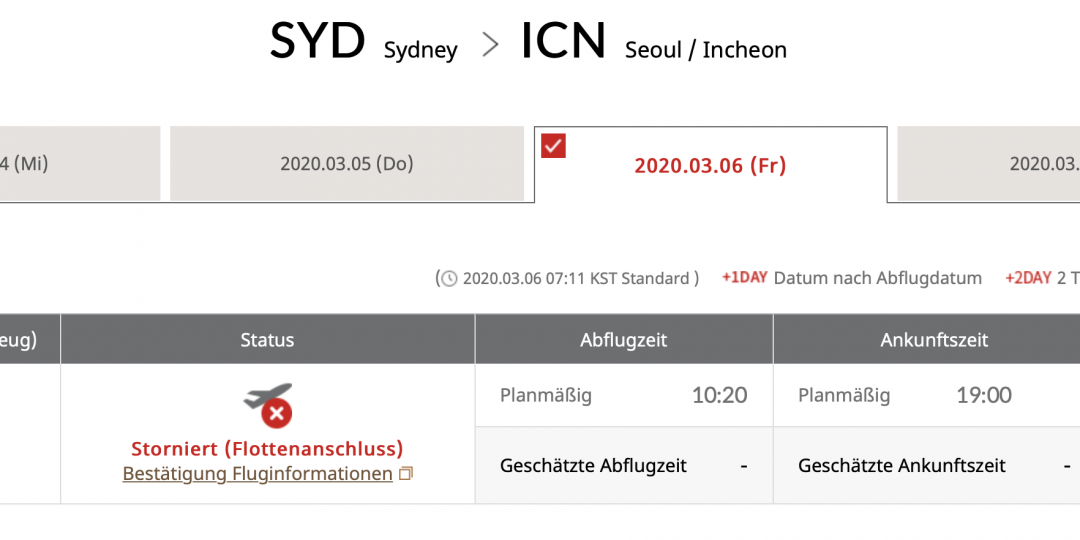Switch to the partially visible (Mi) date tab
This screenshot has height=540, width=1080.
point(80,164)
